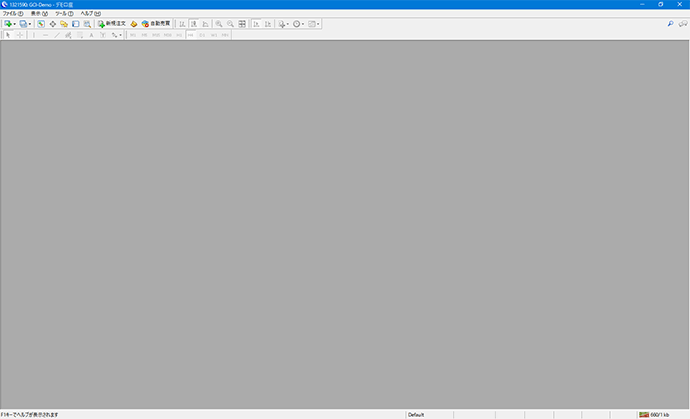Screen dimensions: 690x419
Task: Click the search magnifier icon
Action: click(x=670, y=23)
